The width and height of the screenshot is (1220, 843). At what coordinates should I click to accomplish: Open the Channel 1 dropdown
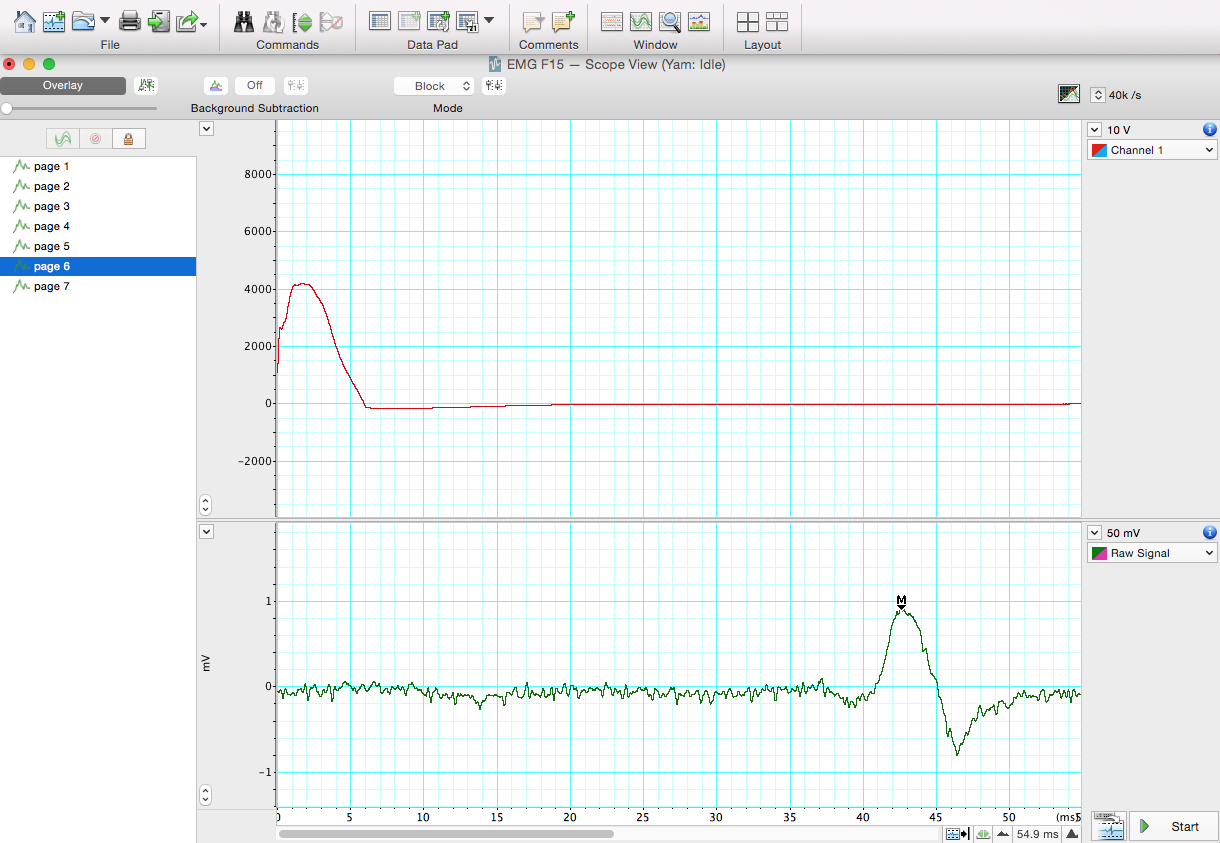tap(1152, 150)
